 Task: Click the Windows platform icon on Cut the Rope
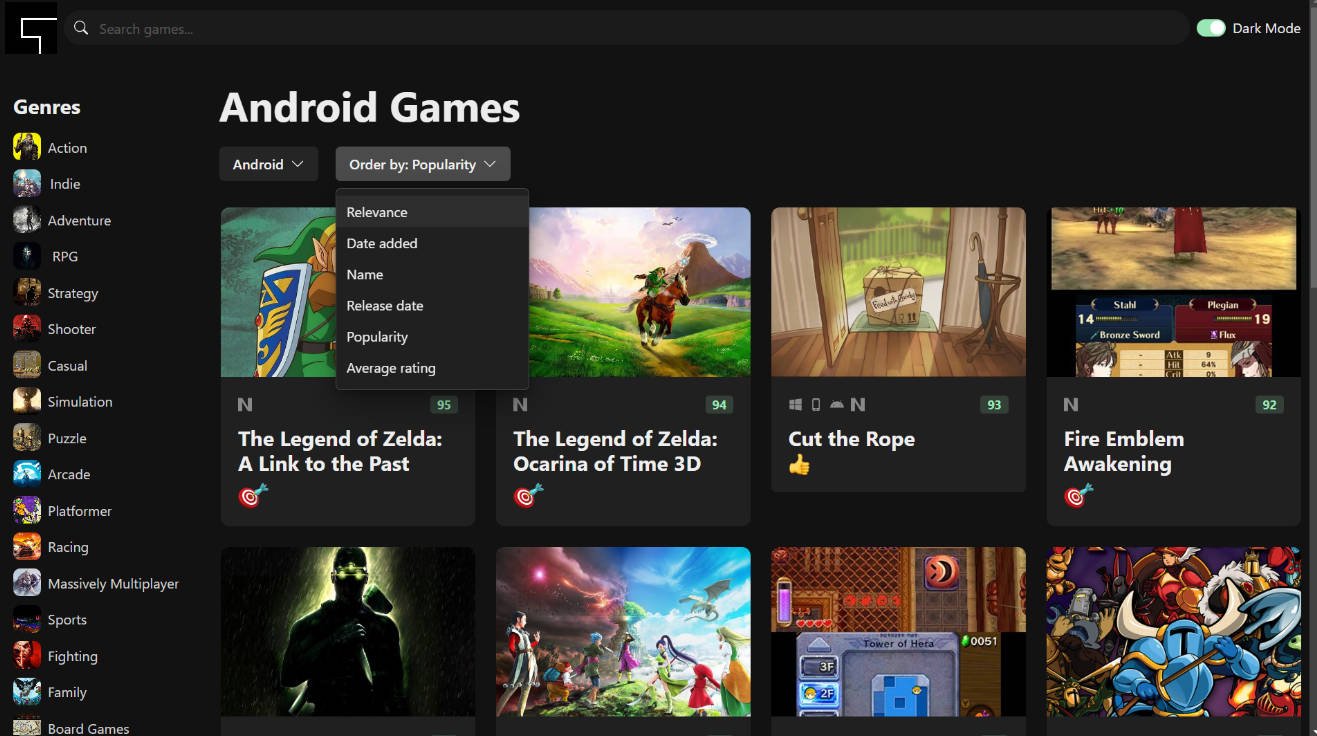(795, 404)
